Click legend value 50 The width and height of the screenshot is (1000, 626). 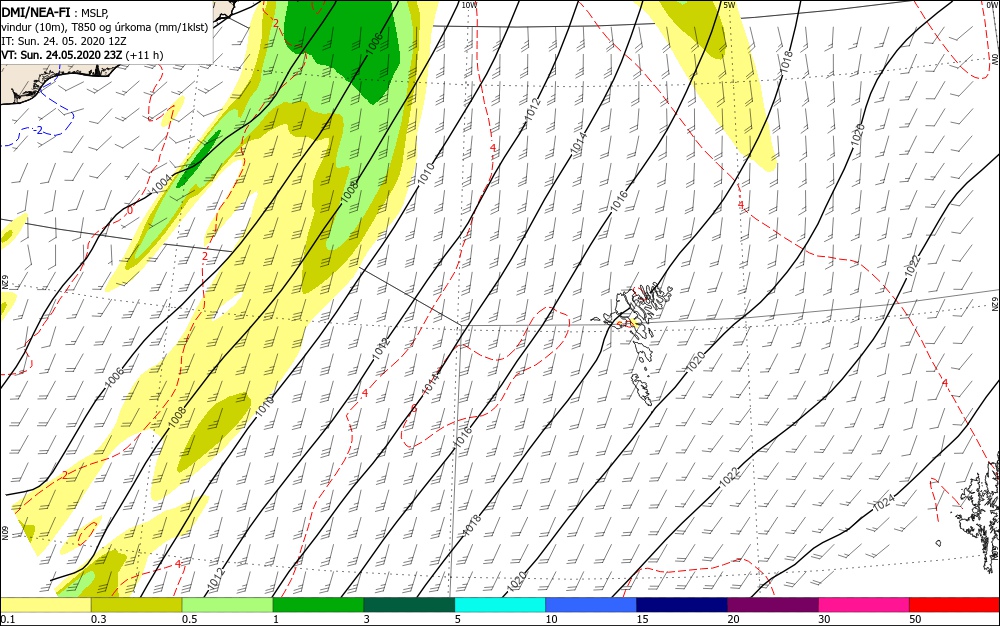pos(915,620)
